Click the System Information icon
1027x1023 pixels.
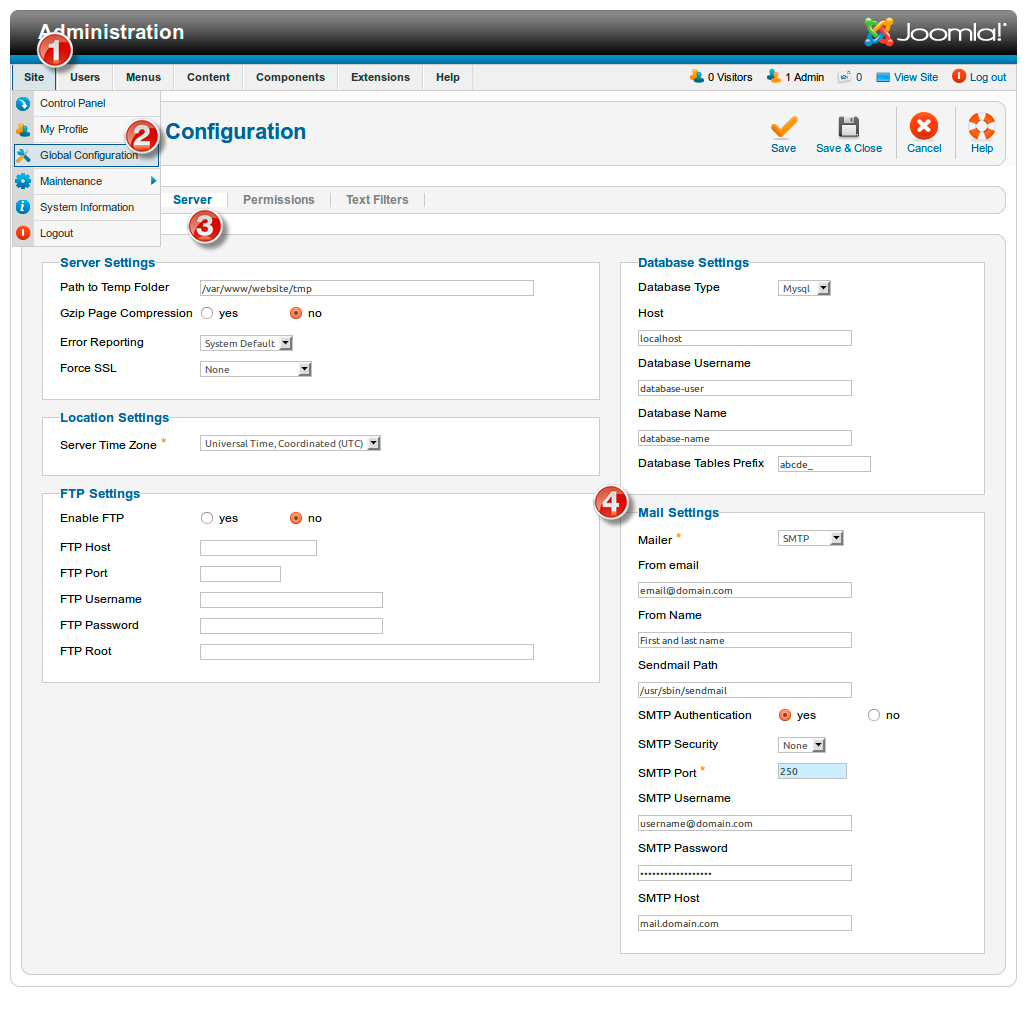23,207
